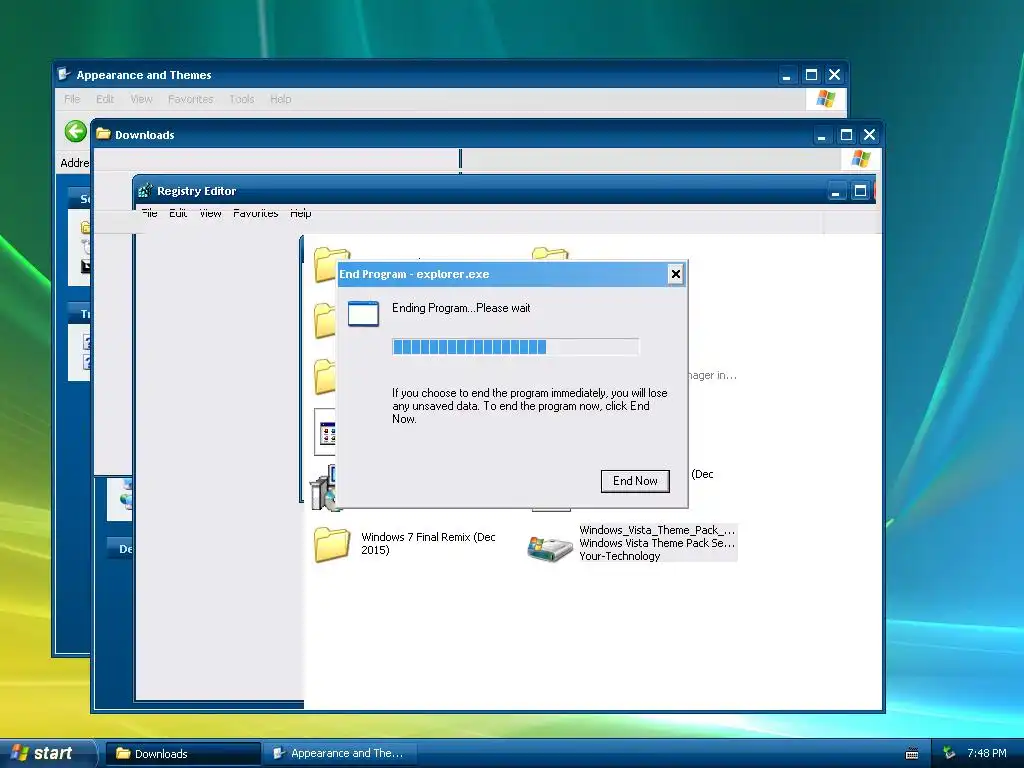Open Registry Editor View menu
1024x768 pixels.
210,213
